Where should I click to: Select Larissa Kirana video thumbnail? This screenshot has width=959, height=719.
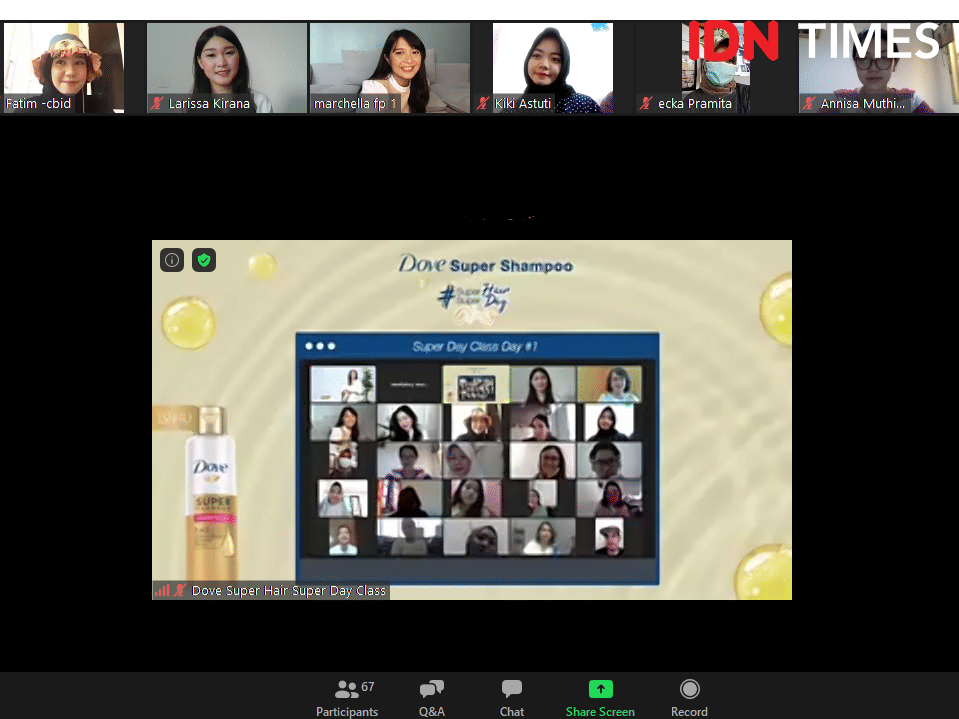(227, 68)
